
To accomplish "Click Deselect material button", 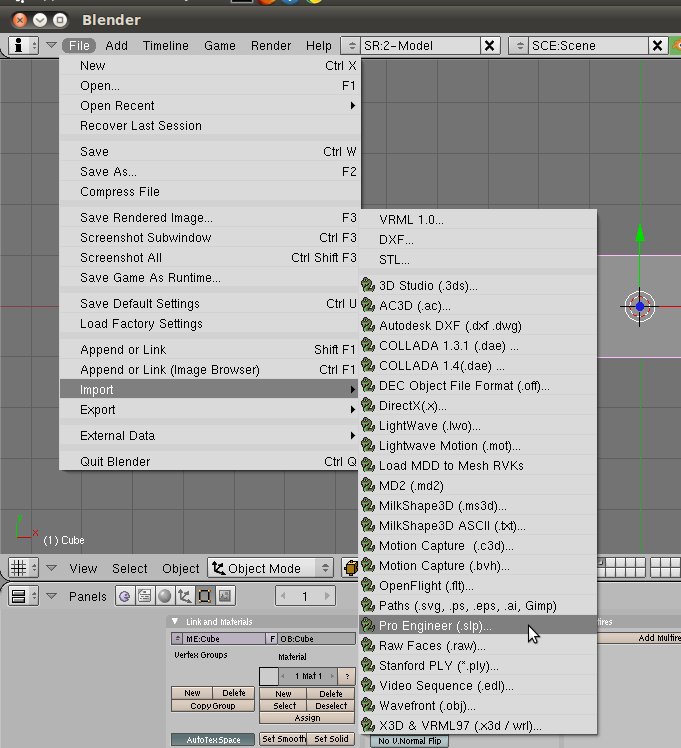I will (331, 706).
